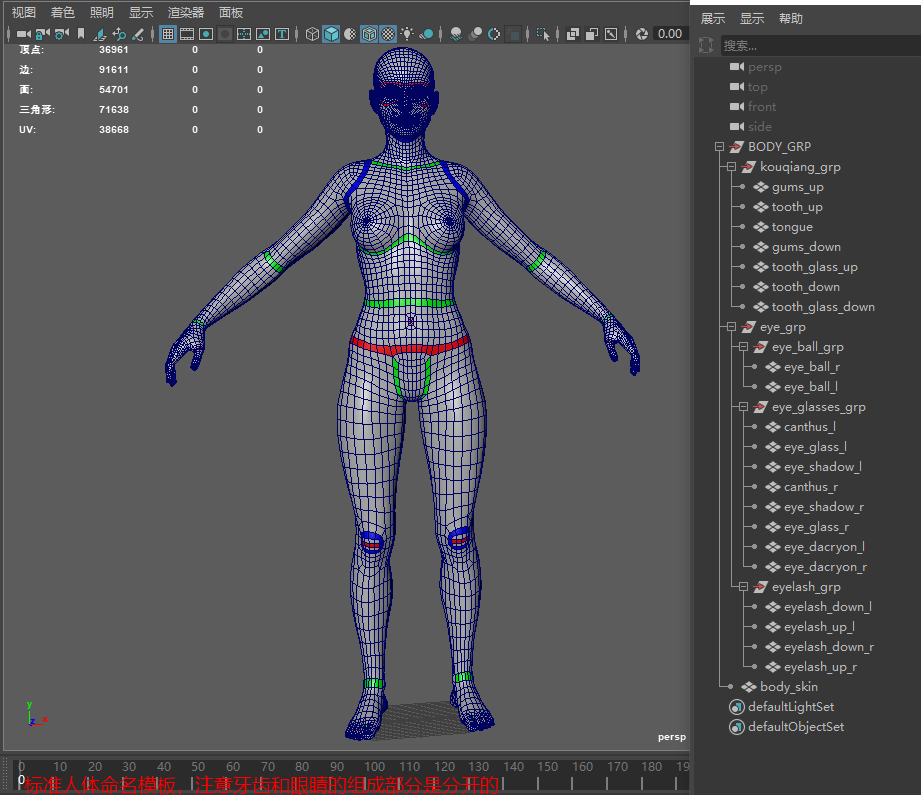Click the select camera icon in viewport toolbar

click(23, 34)
